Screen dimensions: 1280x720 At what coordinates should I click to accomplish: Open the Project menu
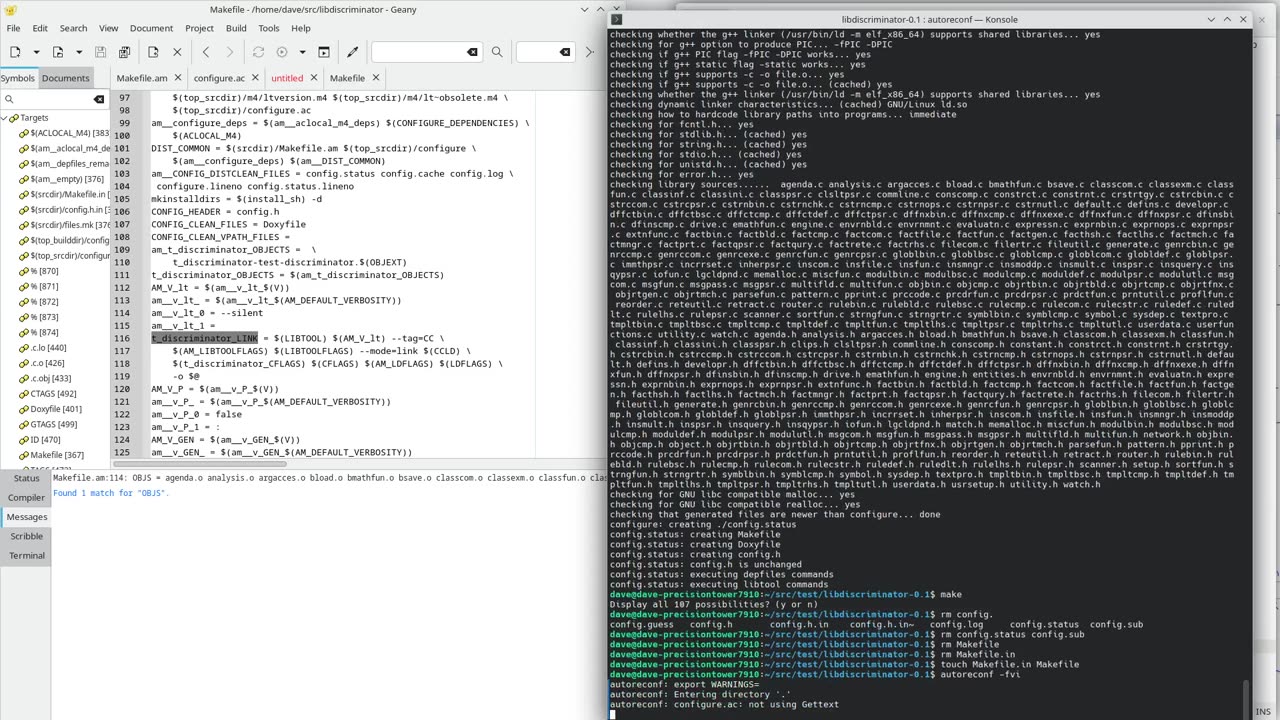(199, 28)
